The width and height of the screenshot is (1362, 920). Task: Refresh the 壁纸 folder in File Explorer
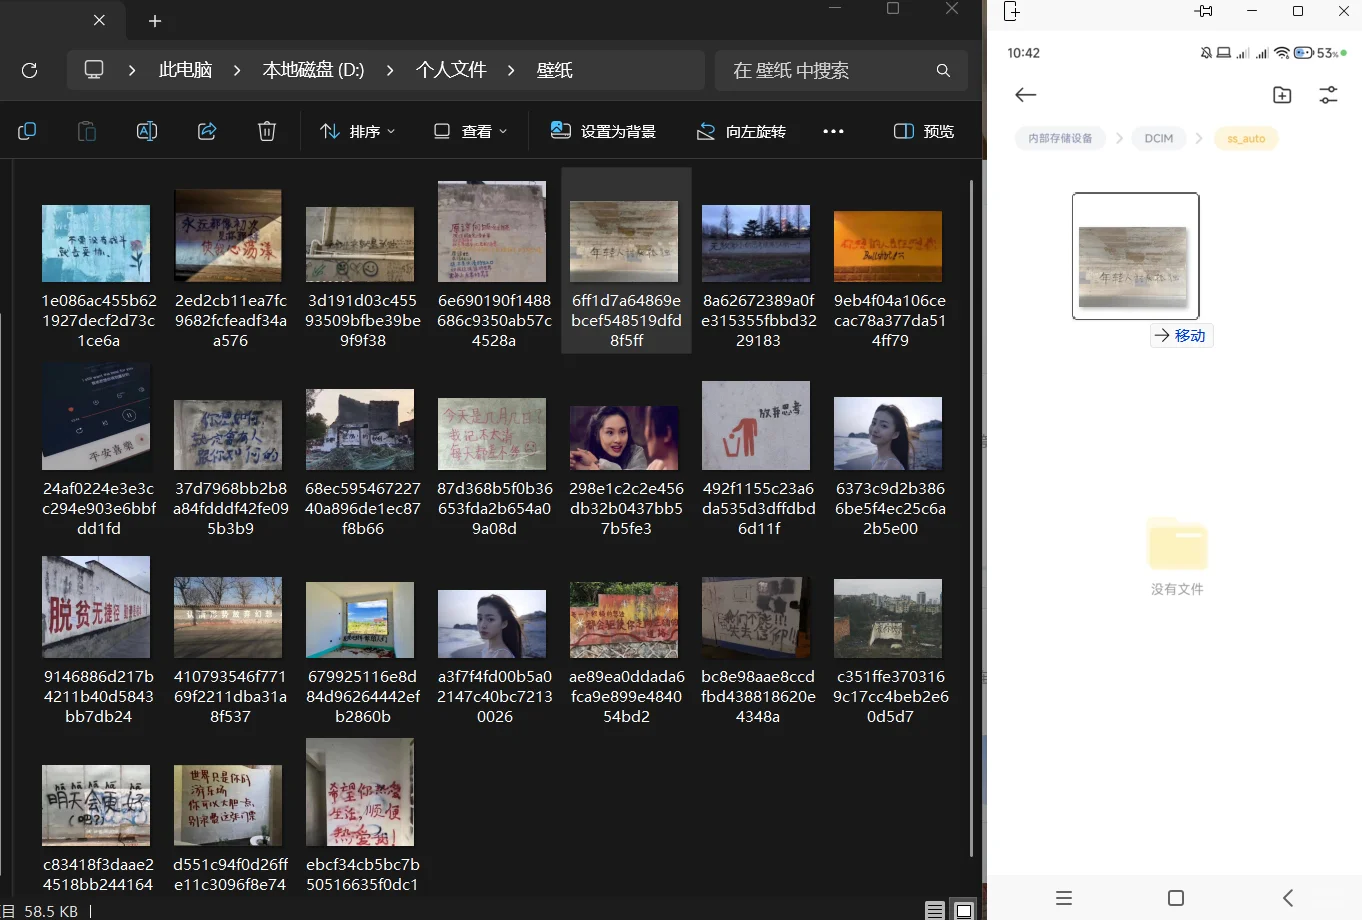pos(29,70)
